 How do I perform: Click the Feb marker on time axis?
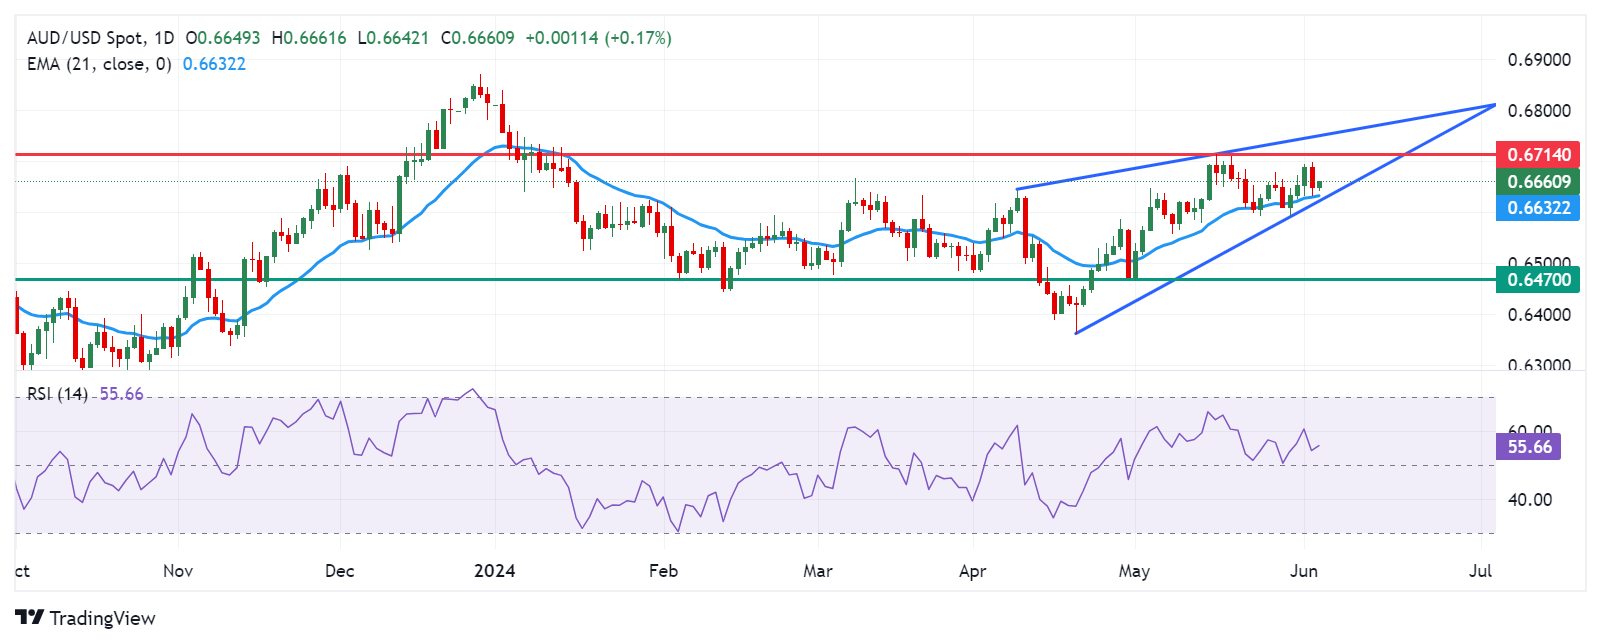click(663, 571)
